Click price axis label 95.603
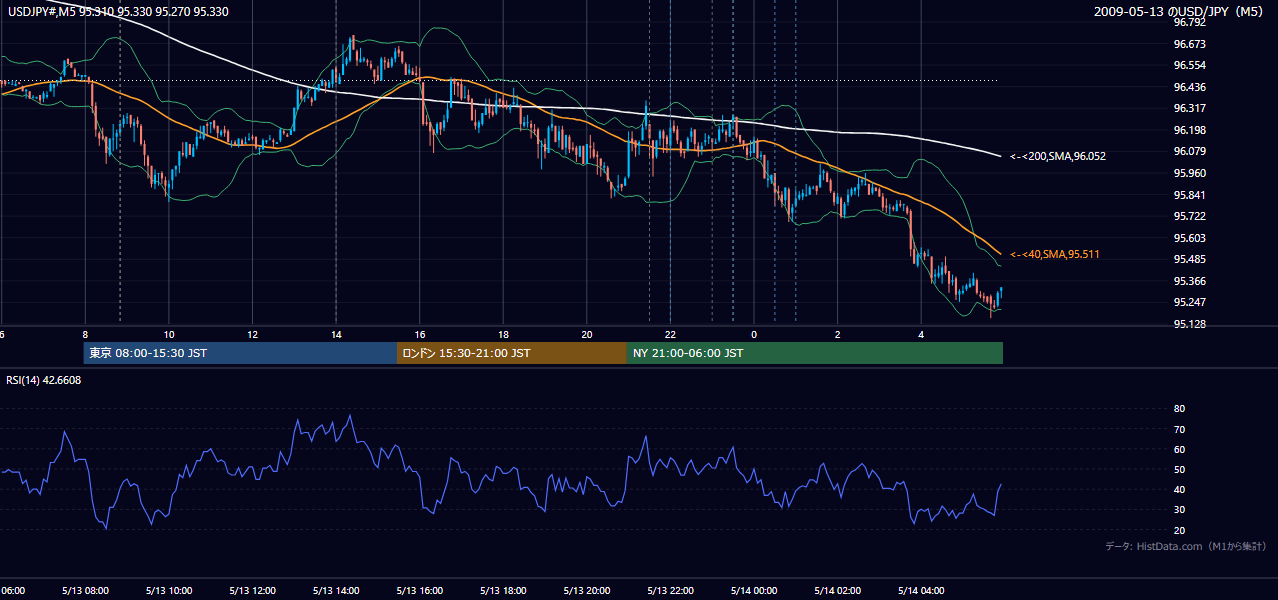 (x=1189, y=238)
